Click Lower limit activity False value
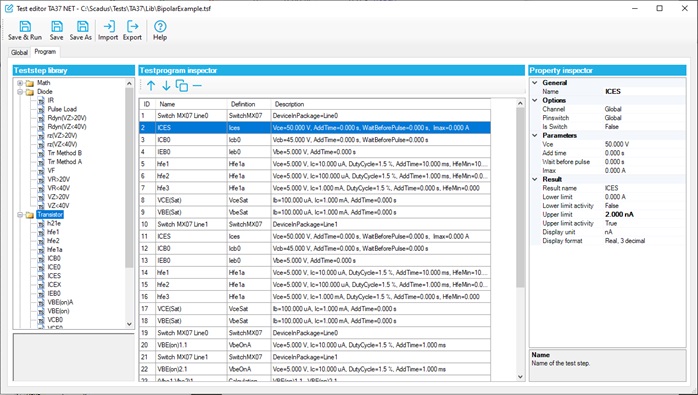Image resolution: width=698 pixels, height=395 pixels. (x=644, y=206)
